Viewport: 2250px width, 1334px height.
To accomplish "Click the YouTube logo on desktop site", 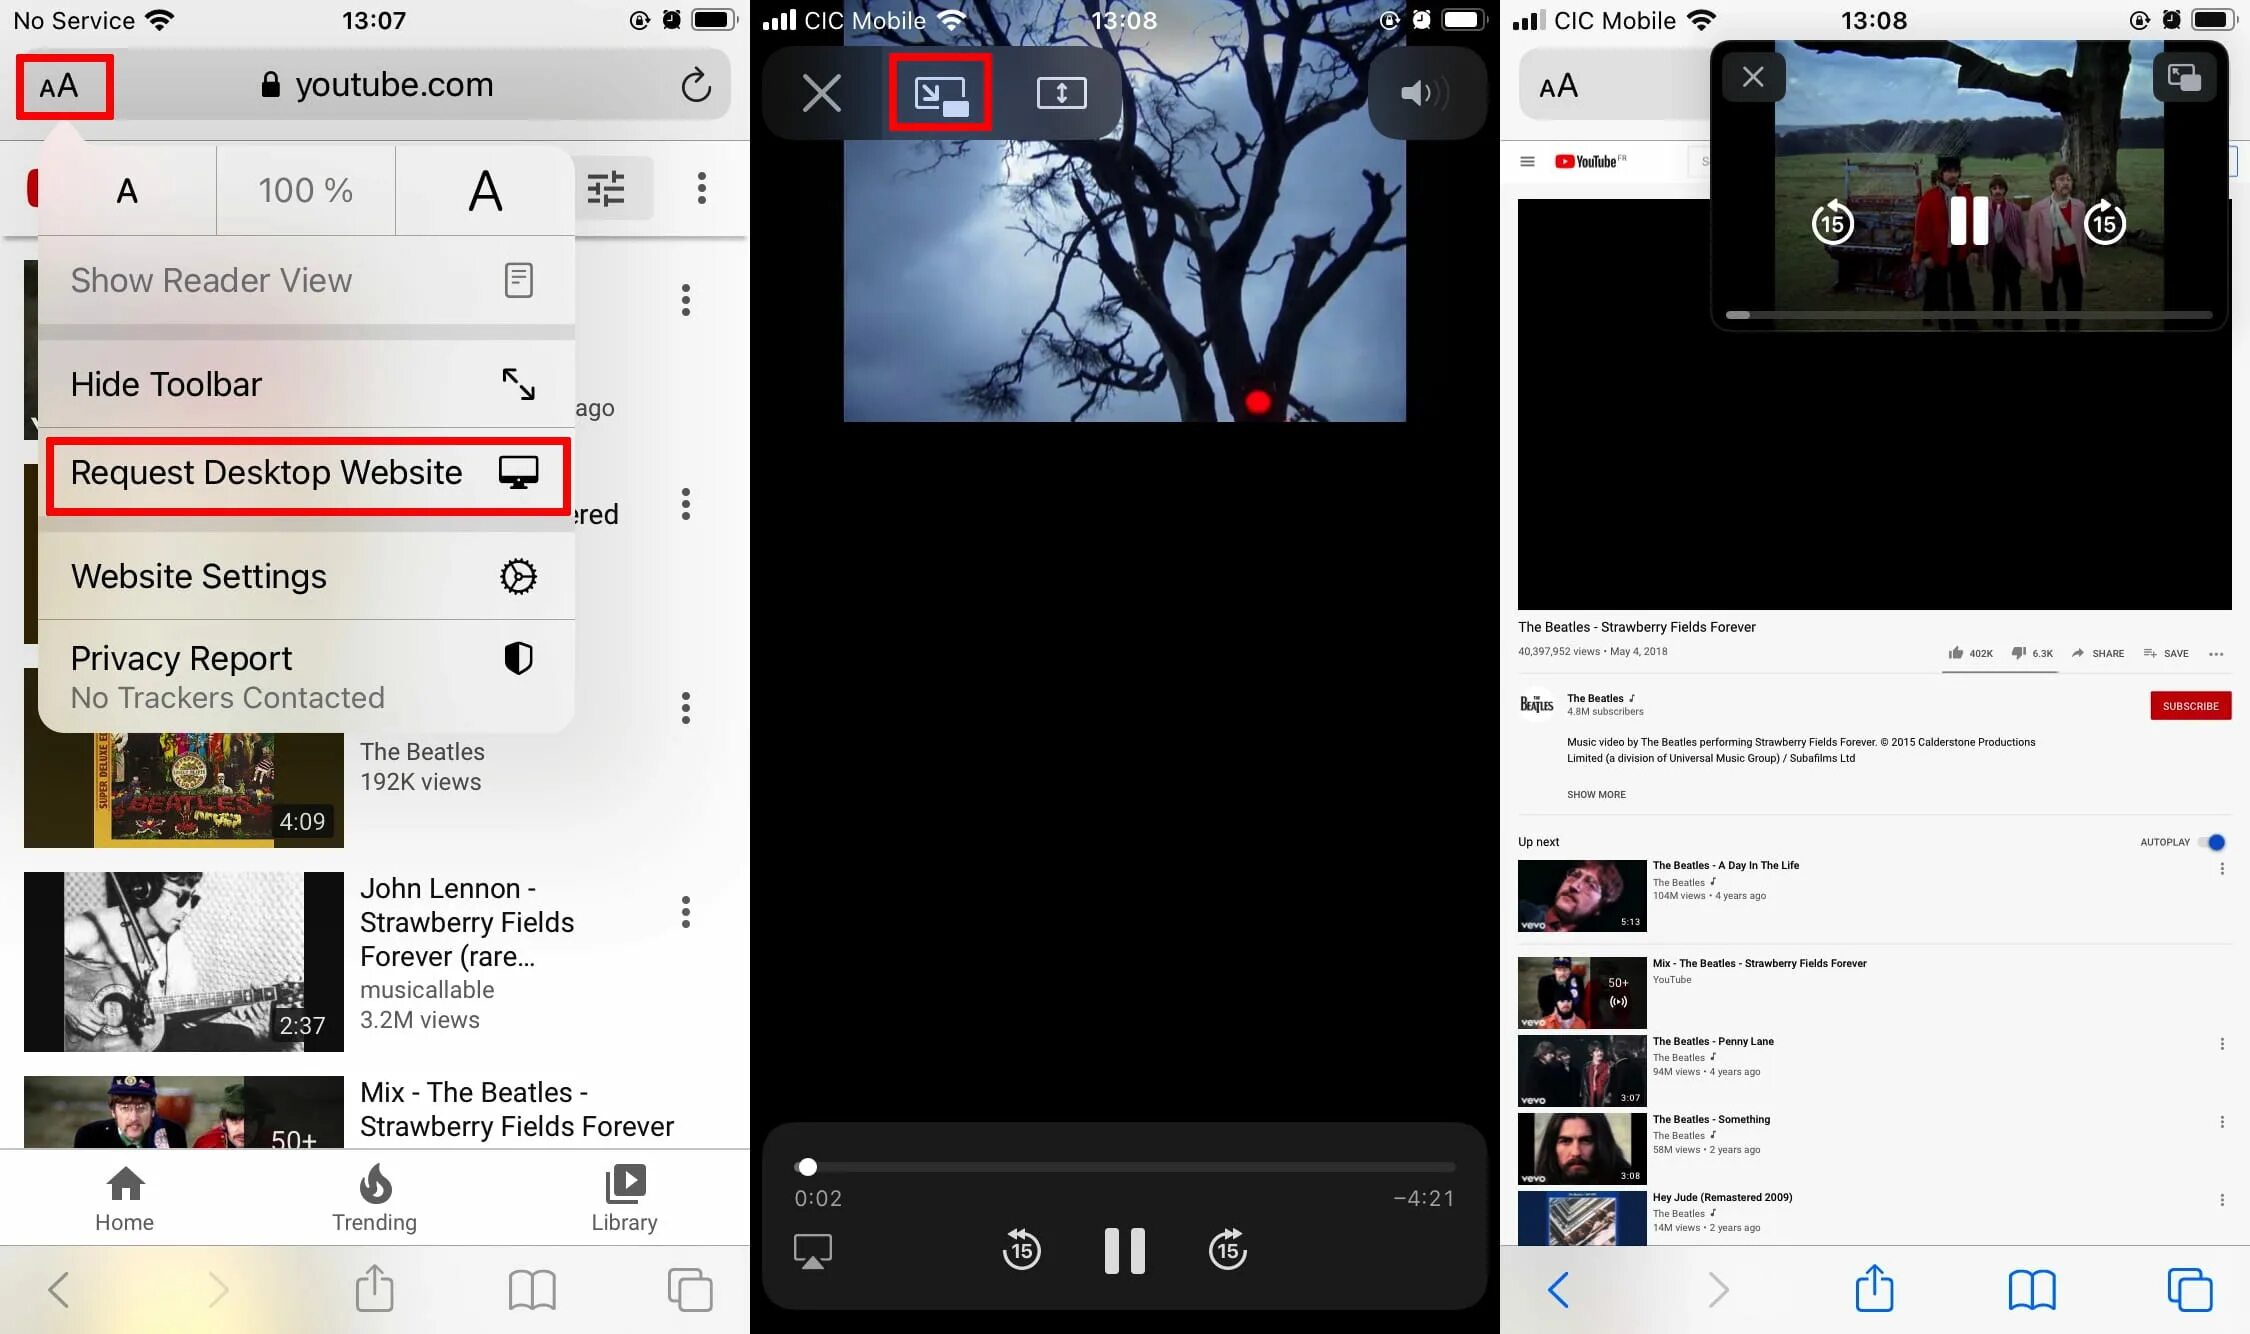I will (x=1590, y=161).
